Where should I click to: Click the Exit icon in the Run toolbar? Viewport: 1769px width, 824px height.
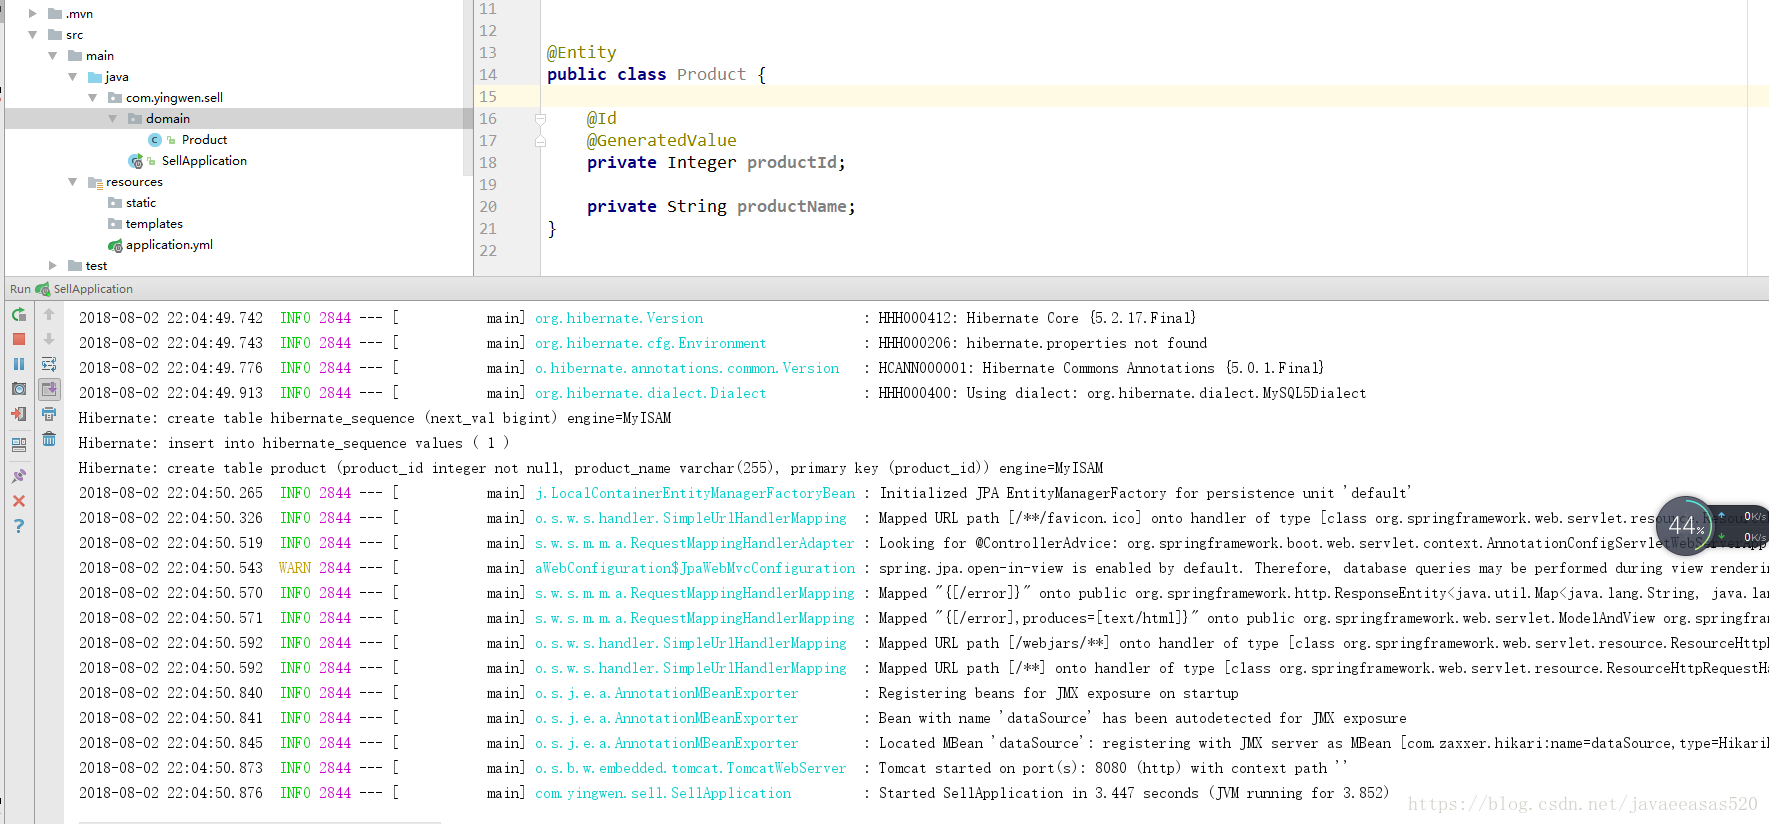coord(19,414)
